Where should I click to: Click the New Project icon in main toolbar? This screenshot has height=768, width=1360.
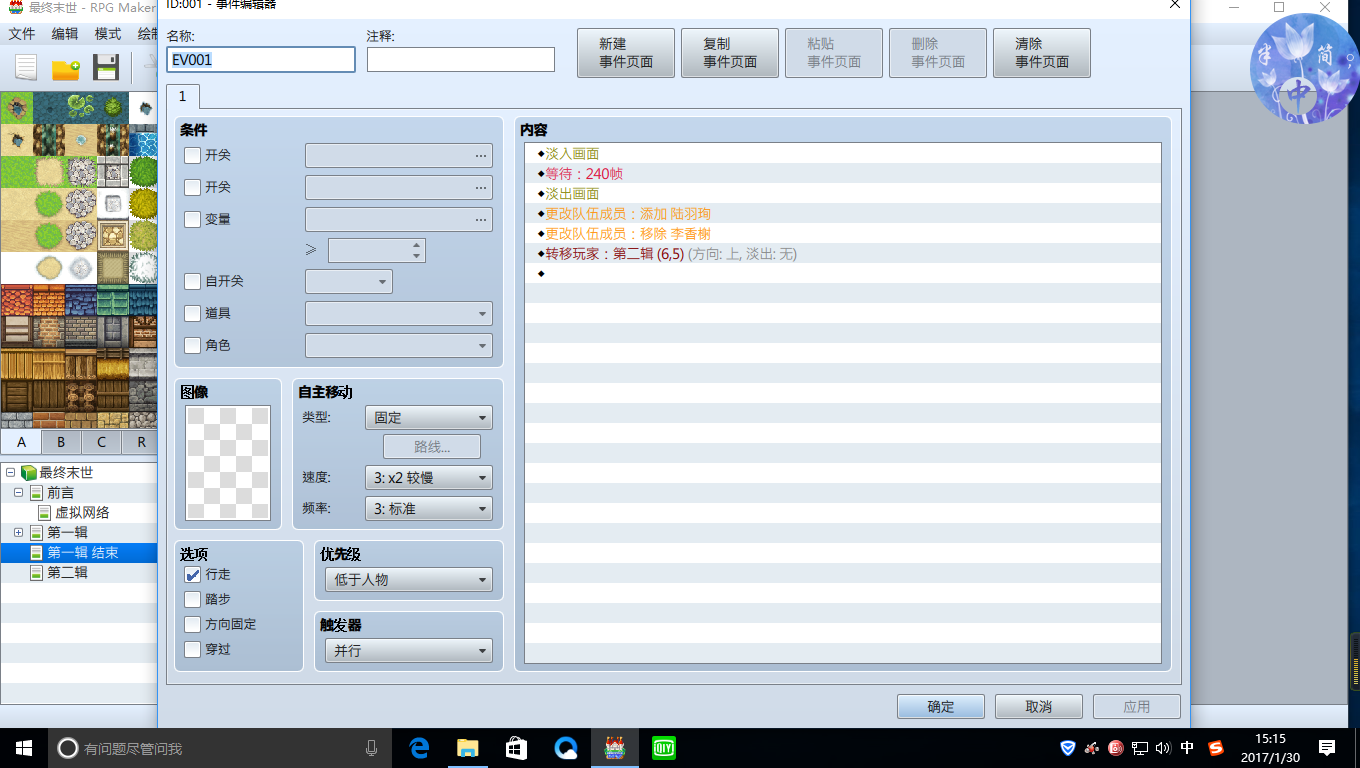27,68
